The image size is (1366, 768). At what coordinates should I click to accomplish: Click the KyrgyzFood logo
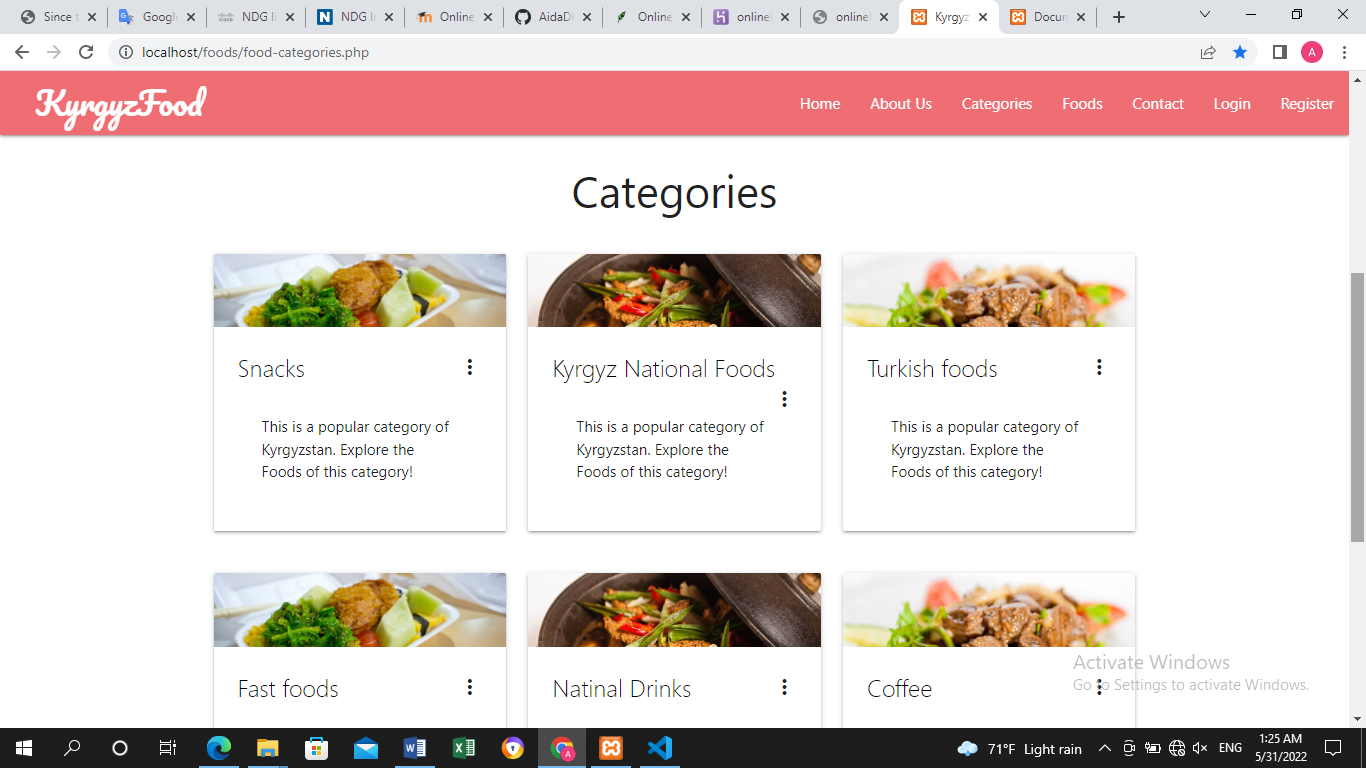(x=119, y=103)
